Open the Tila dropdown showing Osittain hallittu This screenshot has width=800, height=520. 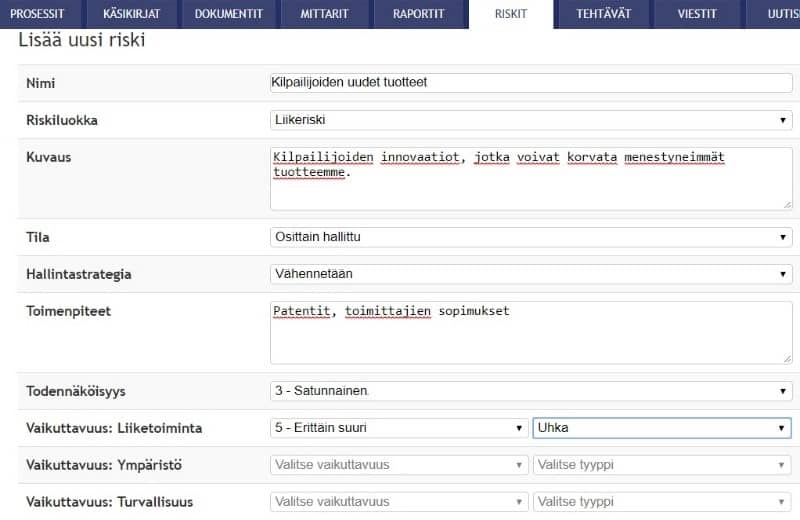tap(530, 237)
